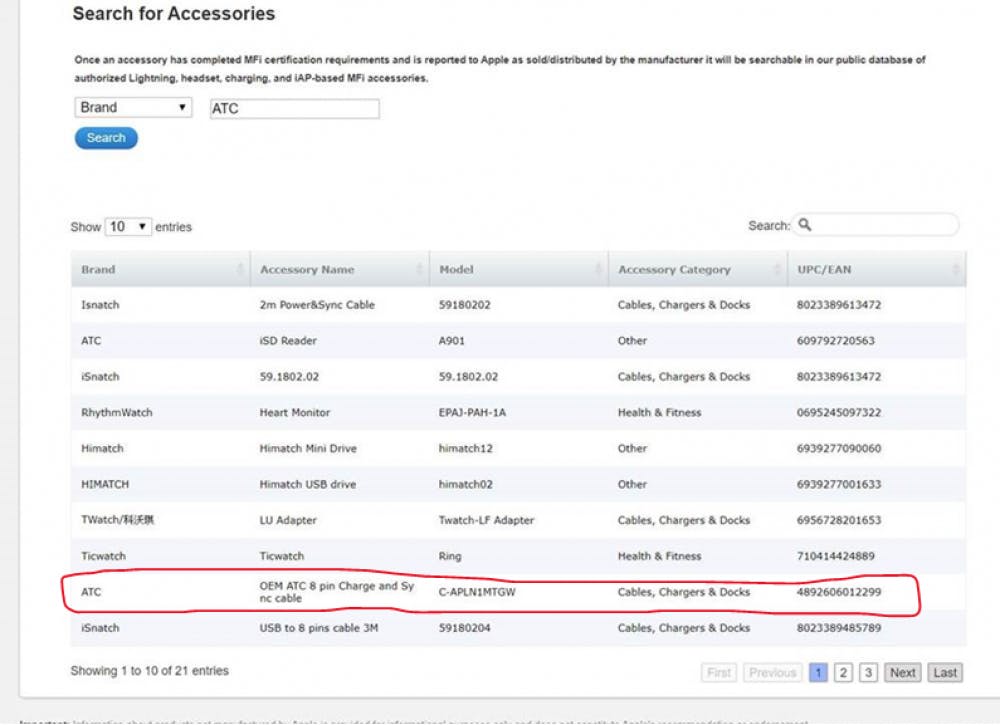Sort by Model column sort icon

[x=599, y=270]
